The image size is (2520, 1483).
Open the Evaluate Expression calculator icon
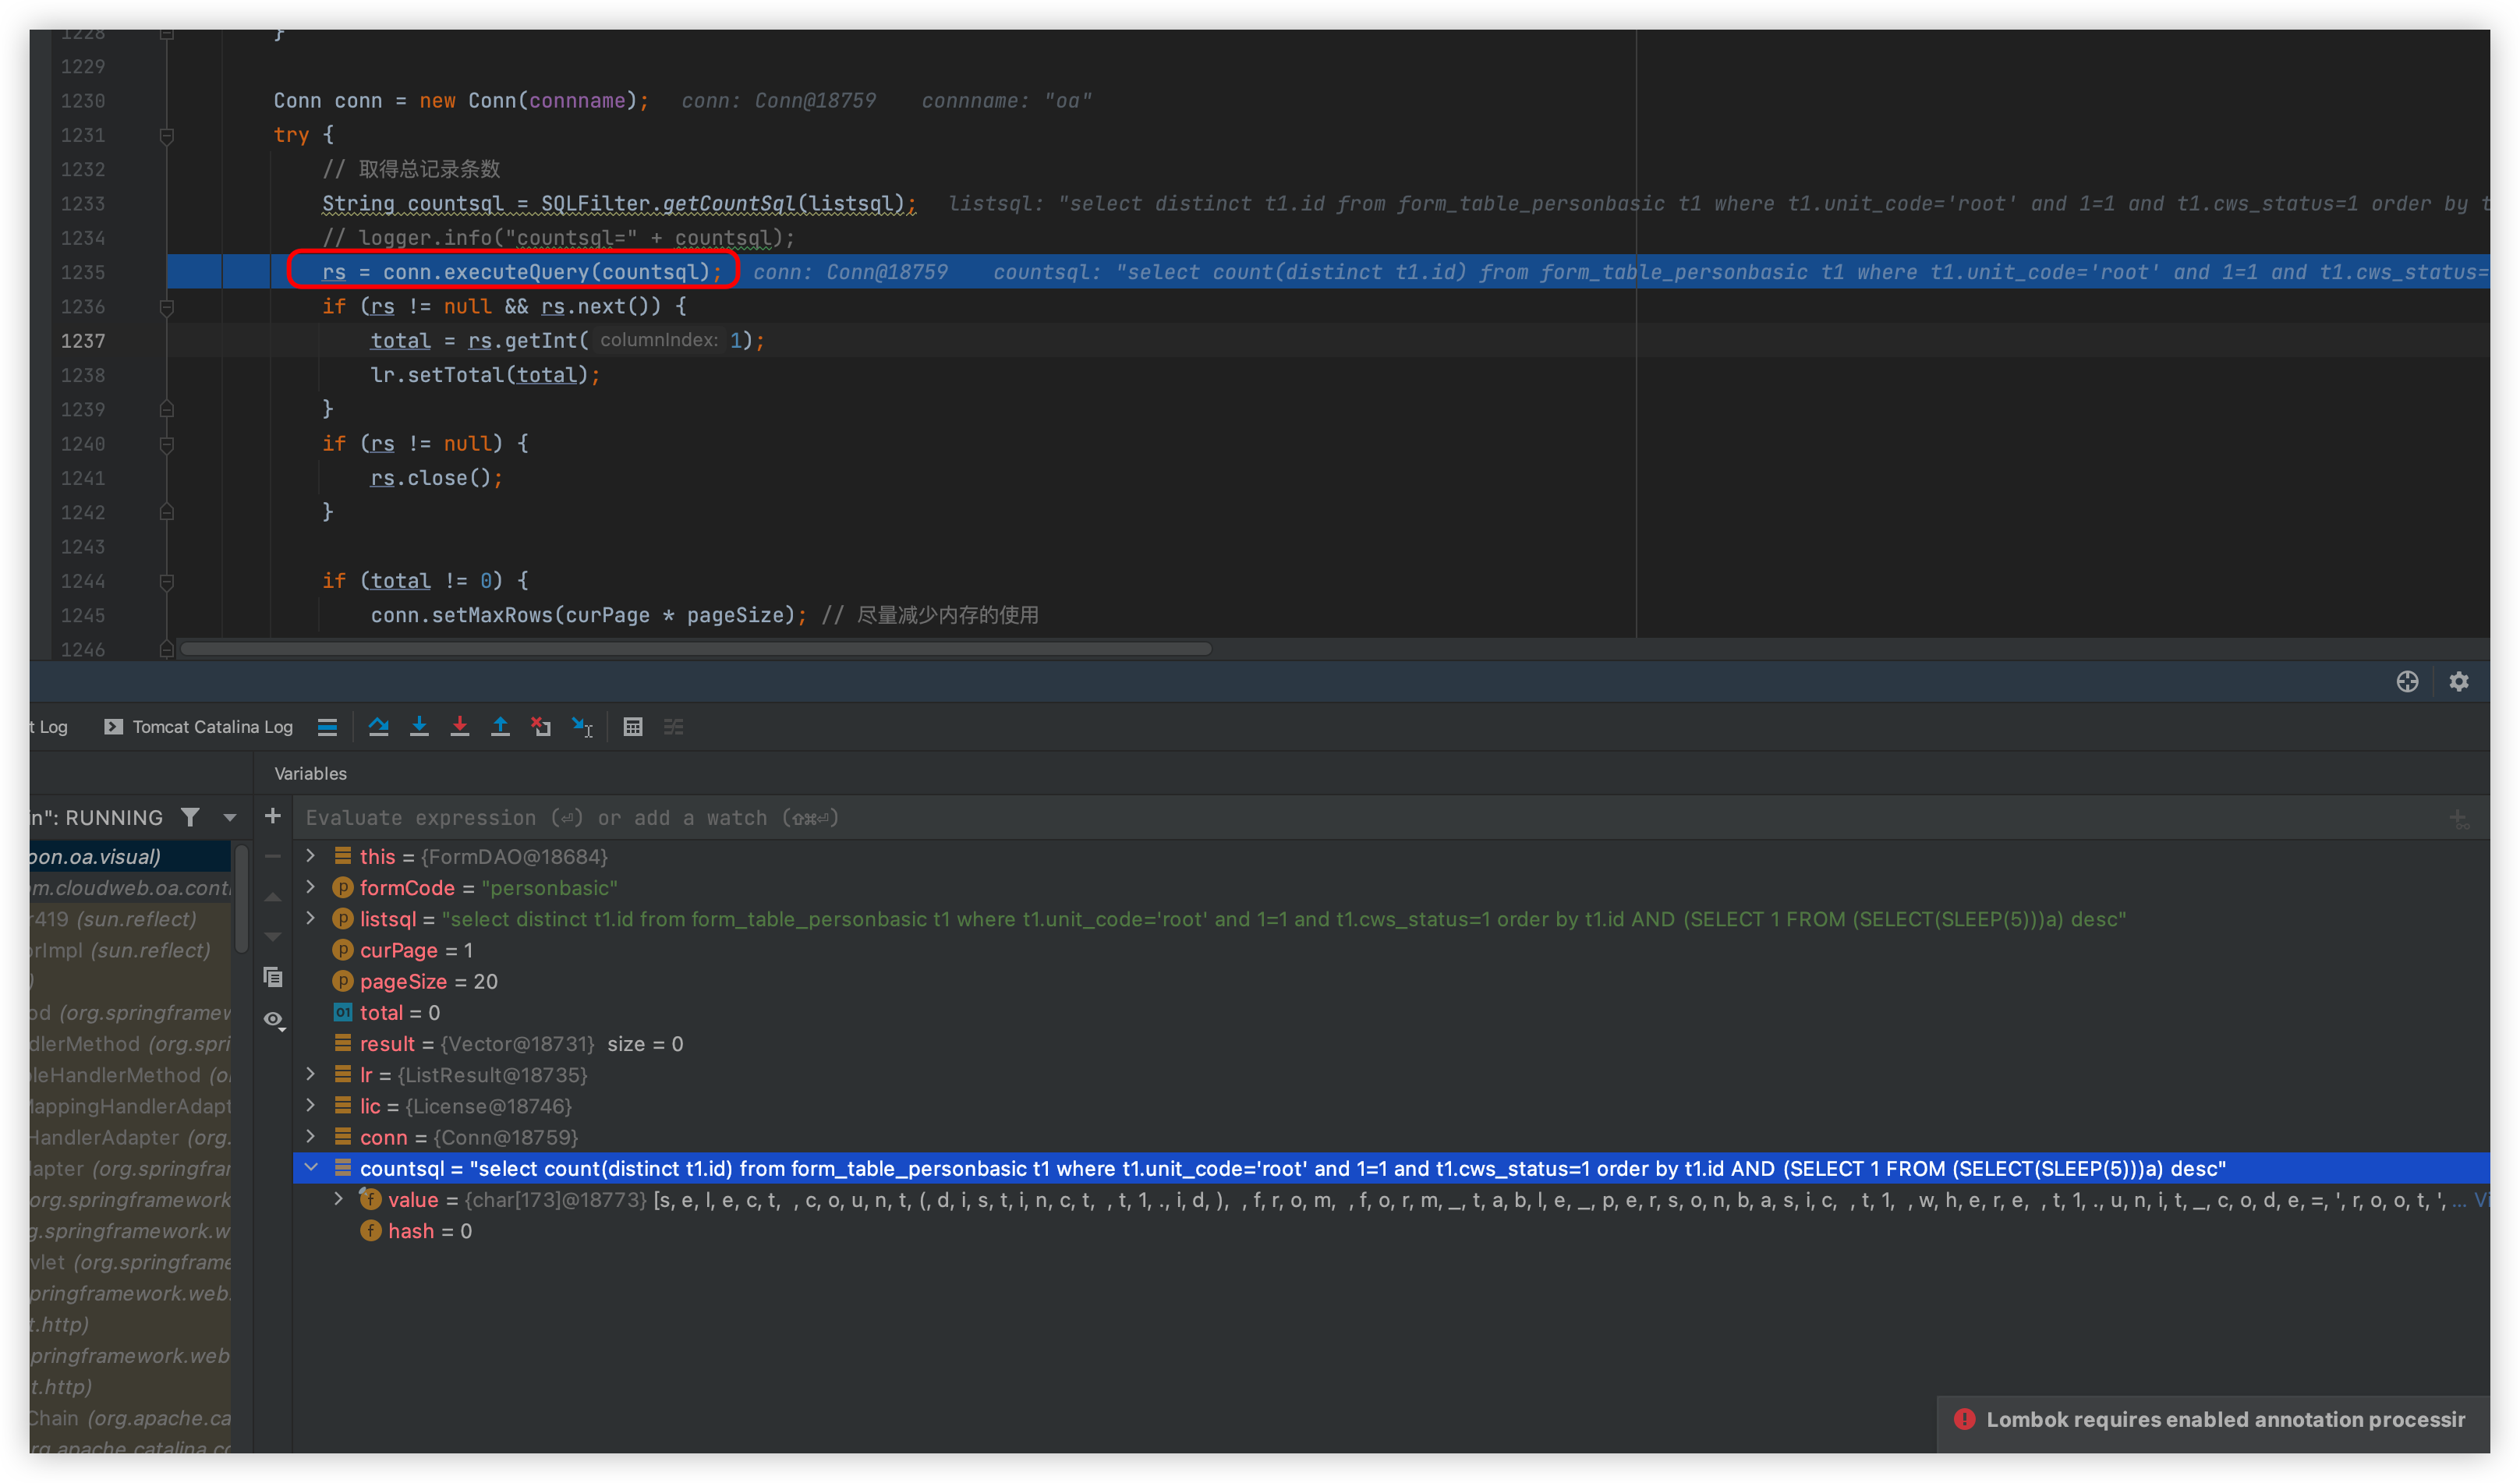click(633, 727)
